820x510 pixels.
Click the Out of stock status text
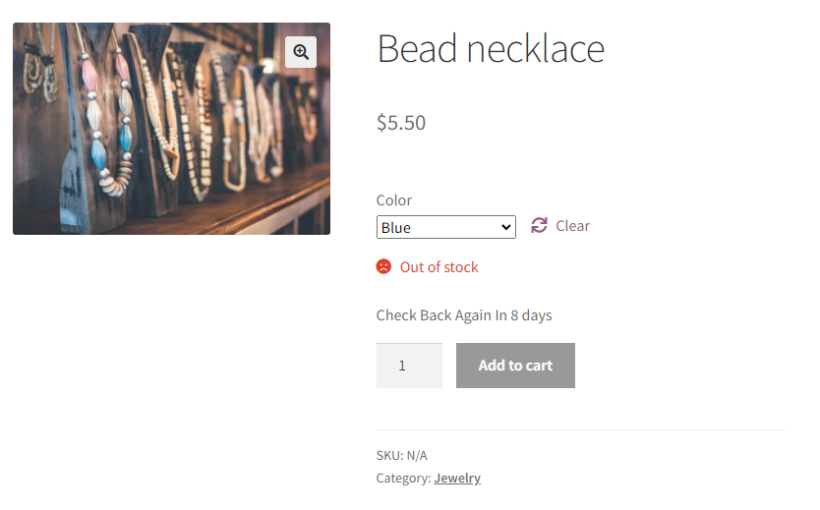coord(439,267)
